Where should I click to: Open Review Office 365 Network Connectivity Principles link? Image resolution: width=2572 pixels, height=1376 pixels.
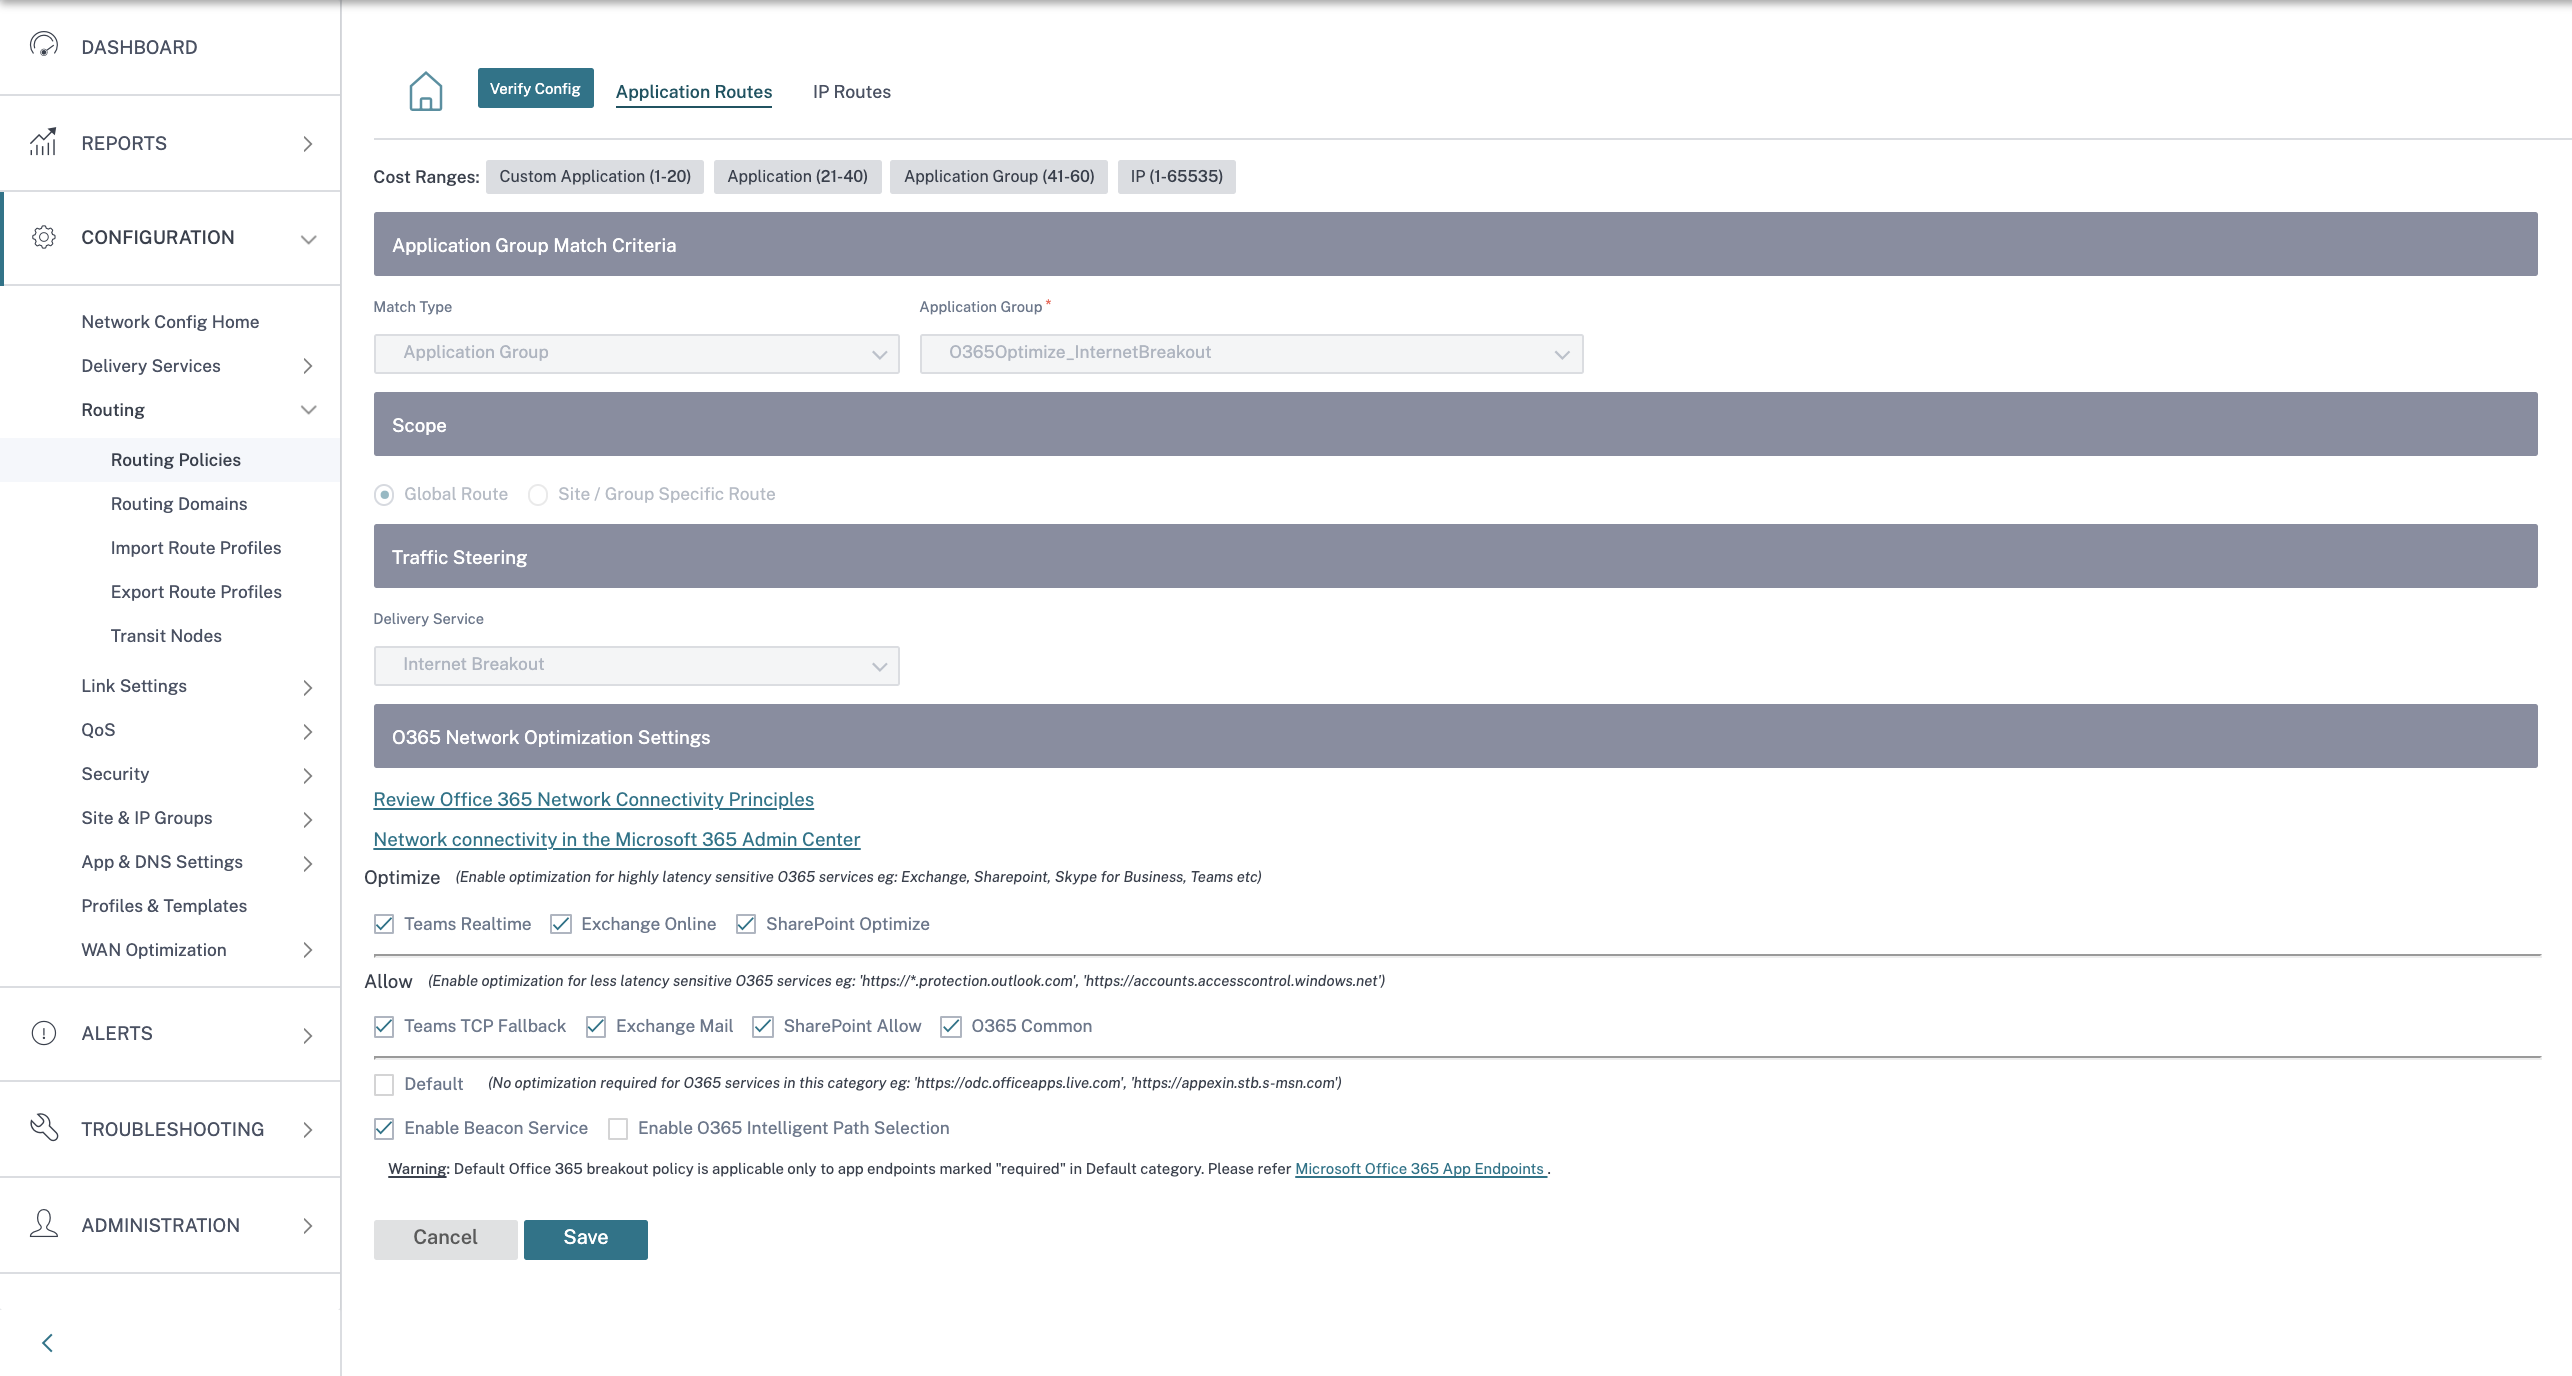coord(593,799)
